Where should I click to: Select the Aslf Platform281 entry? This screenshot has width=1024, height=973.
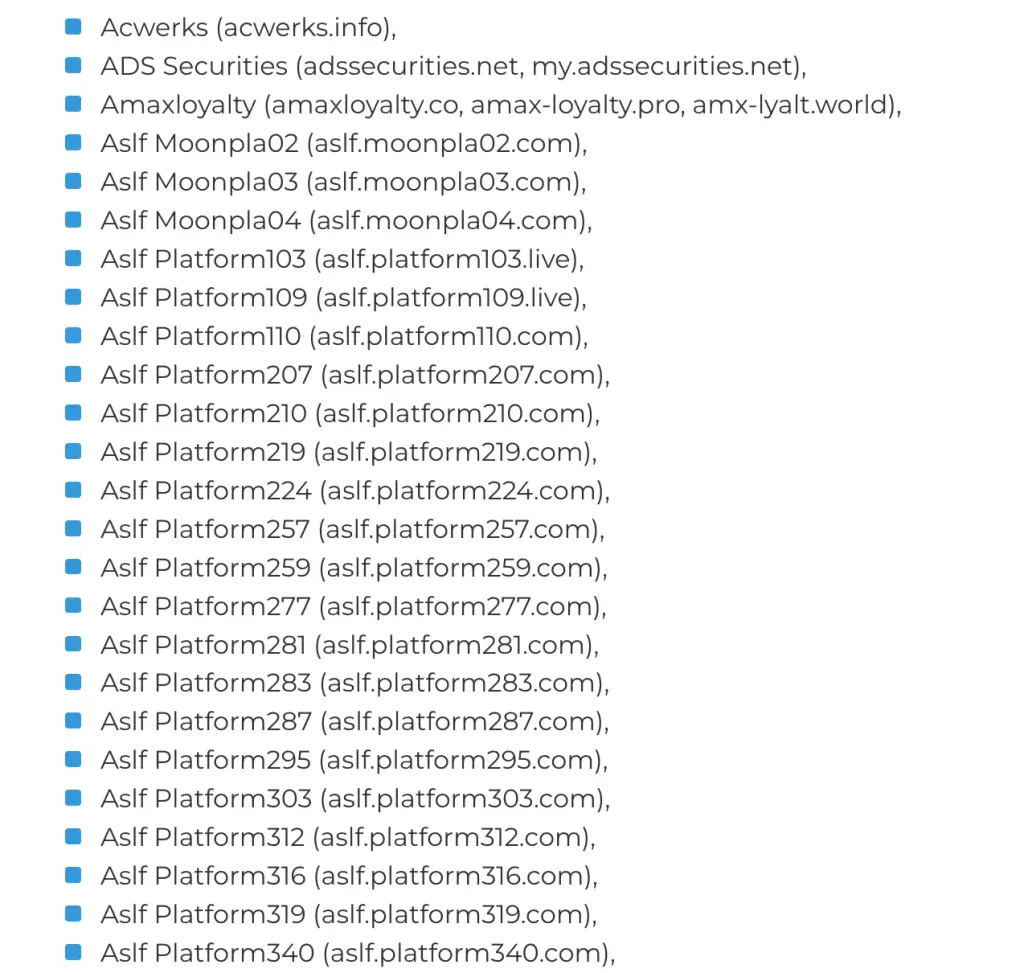point(349,644)
